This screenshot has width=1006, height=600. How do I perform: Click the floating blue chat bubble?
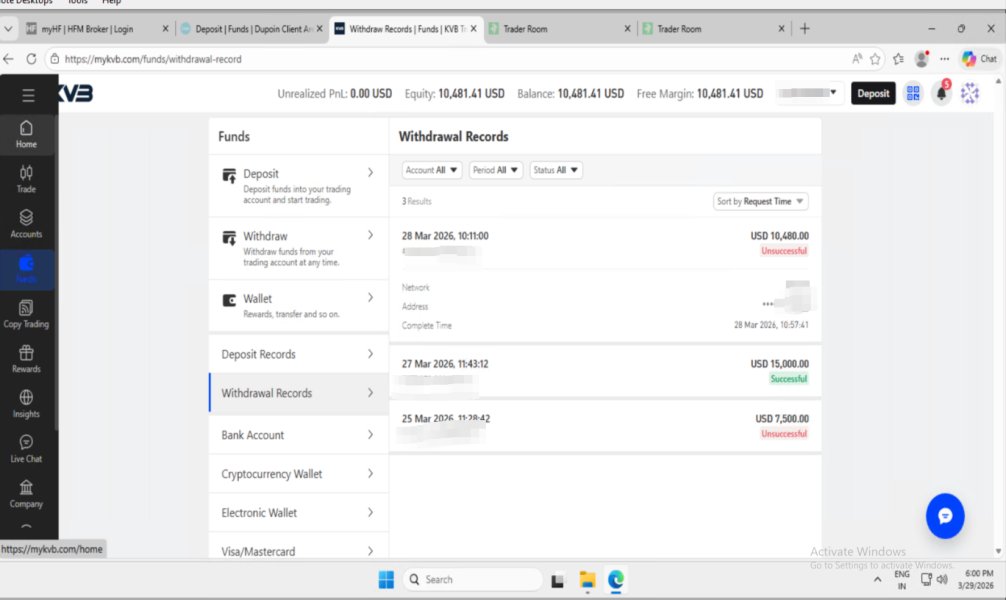pos(944,516)
